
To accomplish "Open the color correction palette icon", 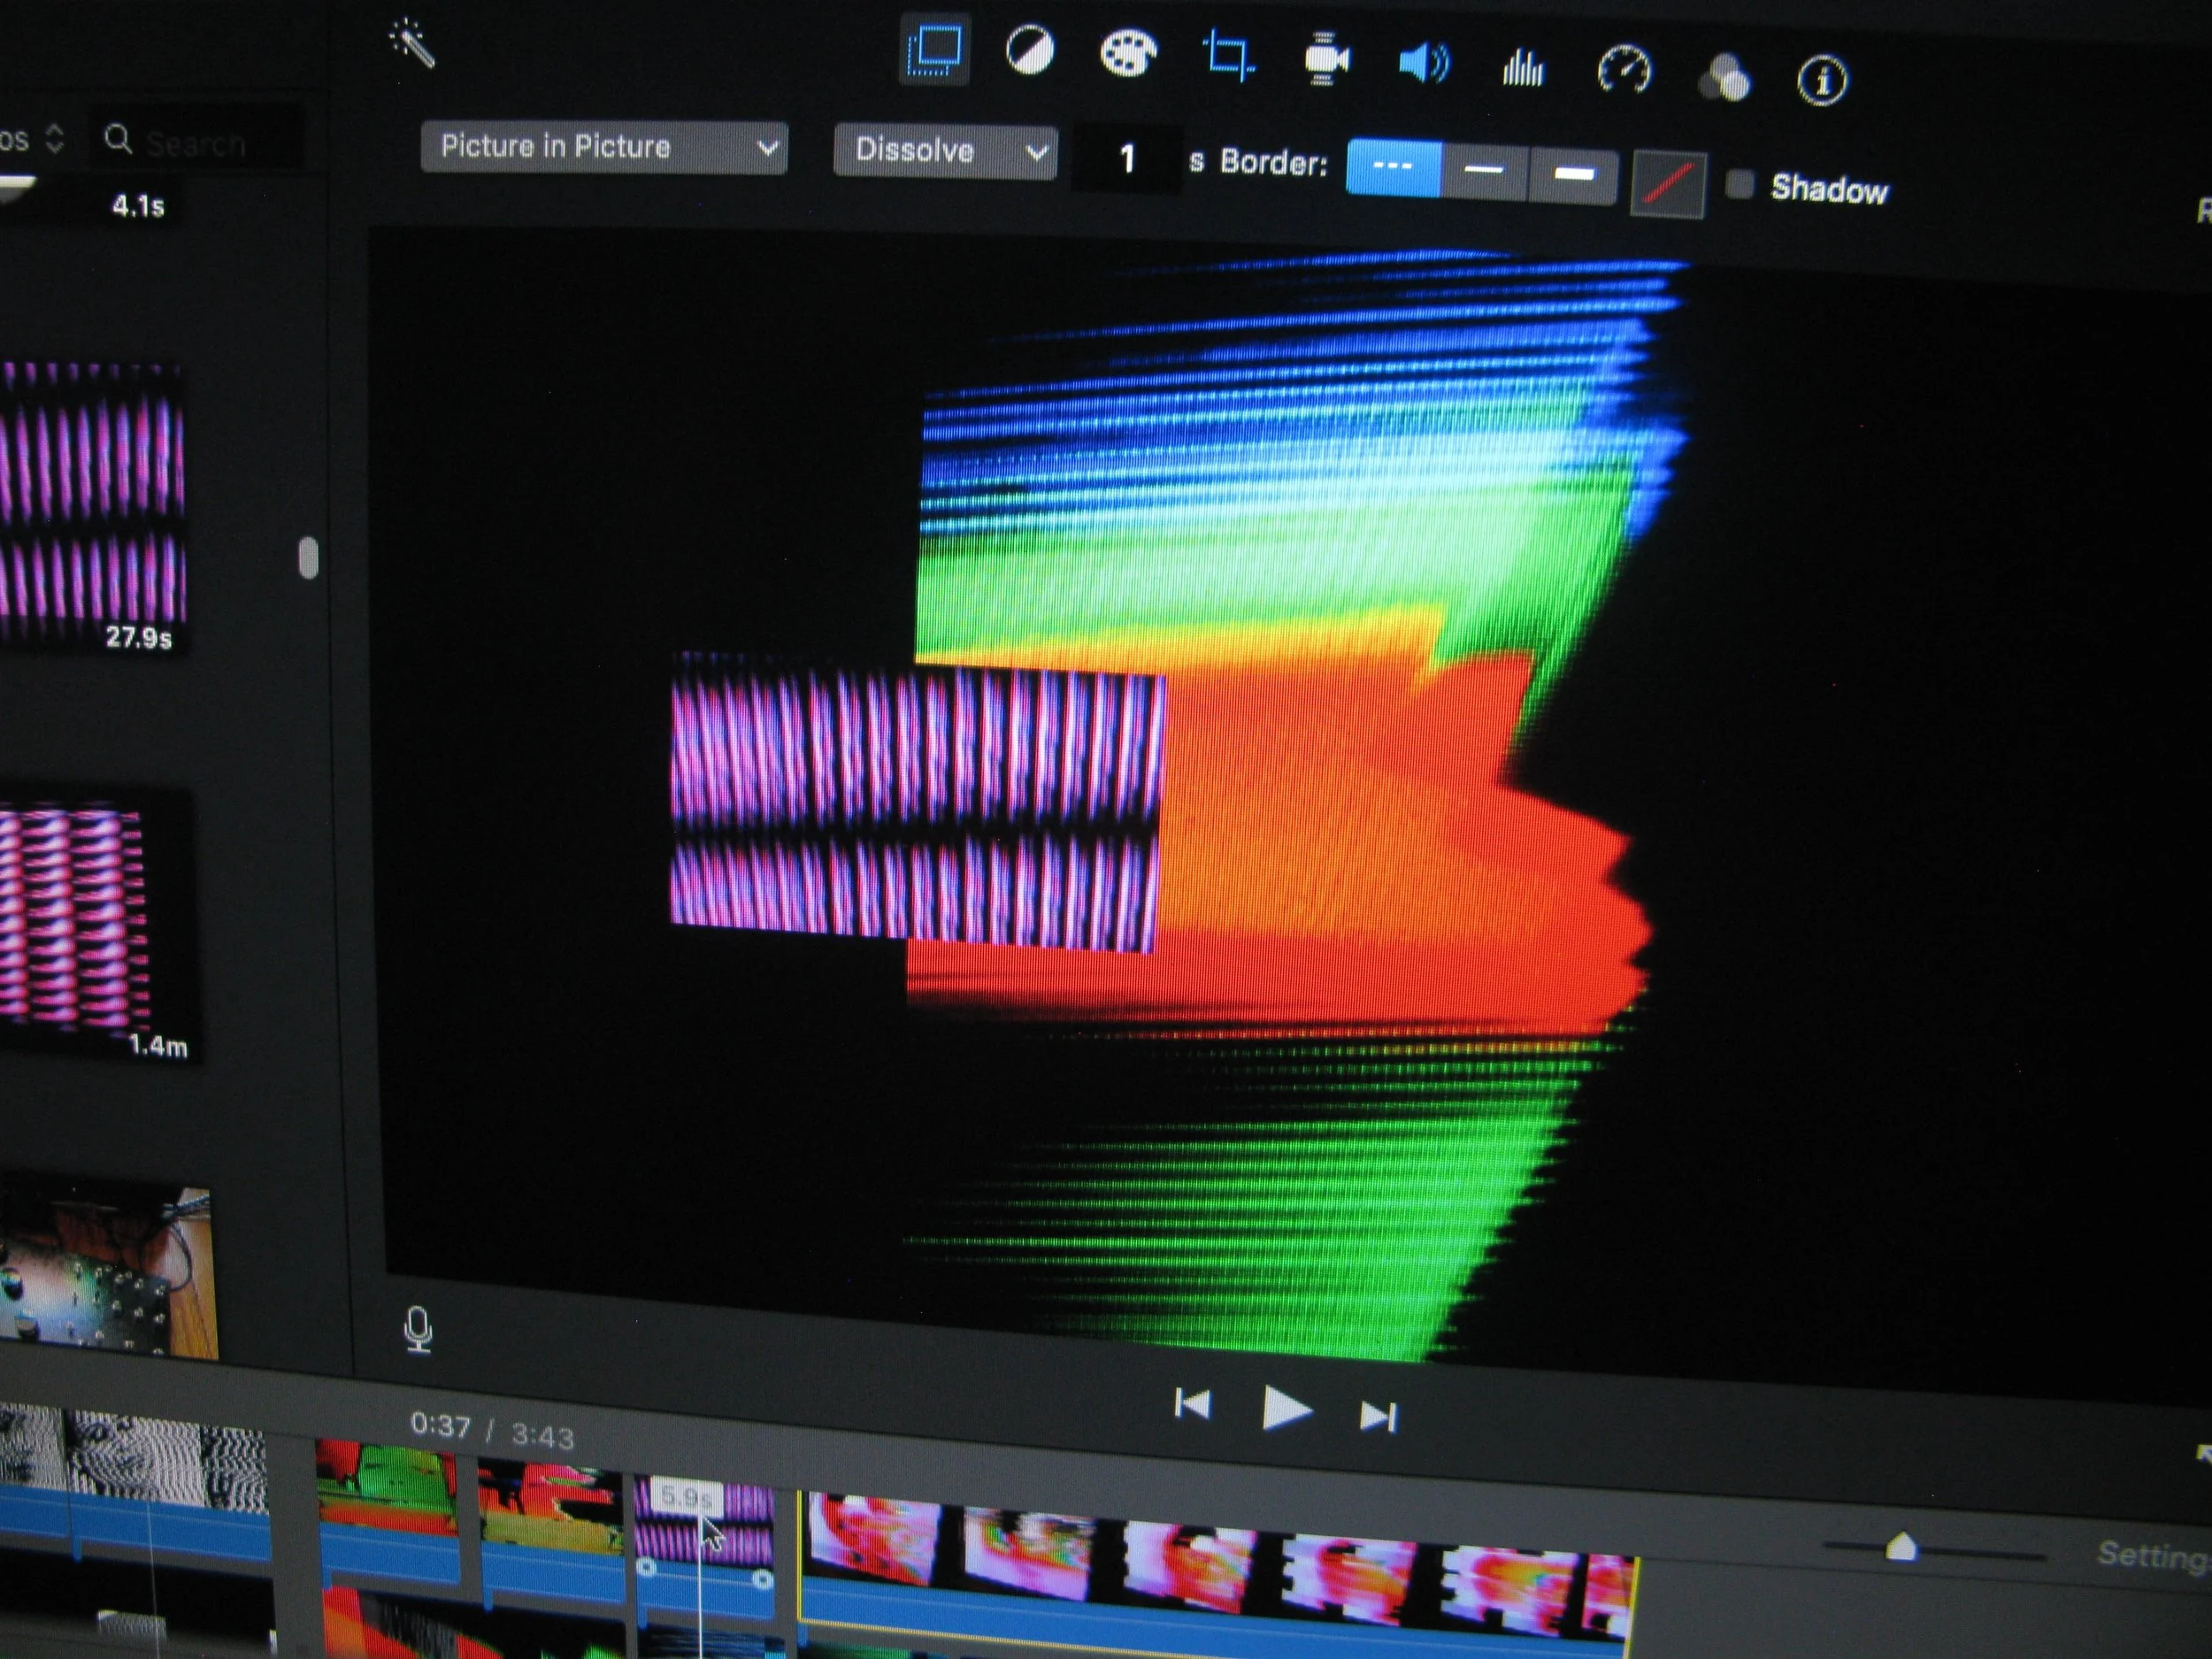I will pyautogui.click(x=1128, y=53).
